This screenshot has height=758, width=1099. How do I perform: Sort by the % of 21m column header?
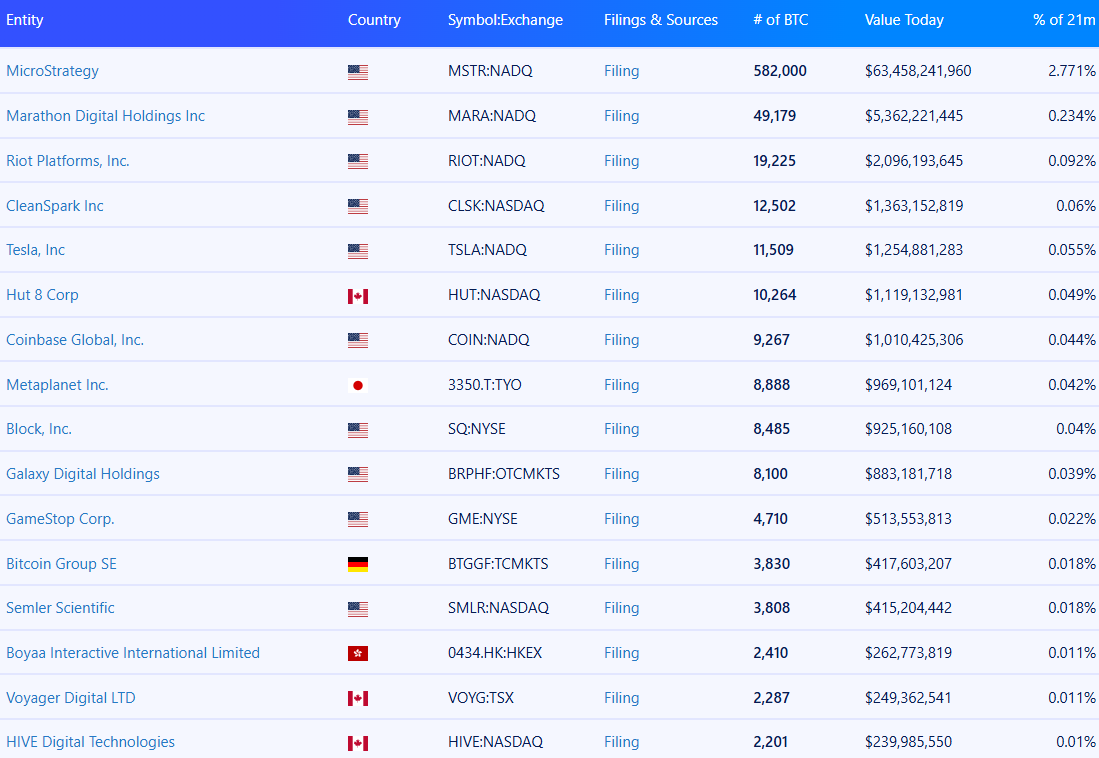coord(1064,20)
